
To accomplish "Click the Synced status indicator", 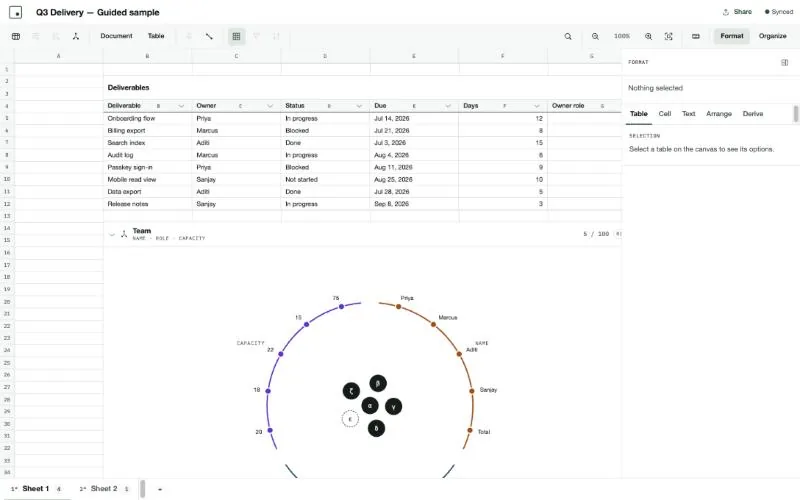I will click(779, 12).
